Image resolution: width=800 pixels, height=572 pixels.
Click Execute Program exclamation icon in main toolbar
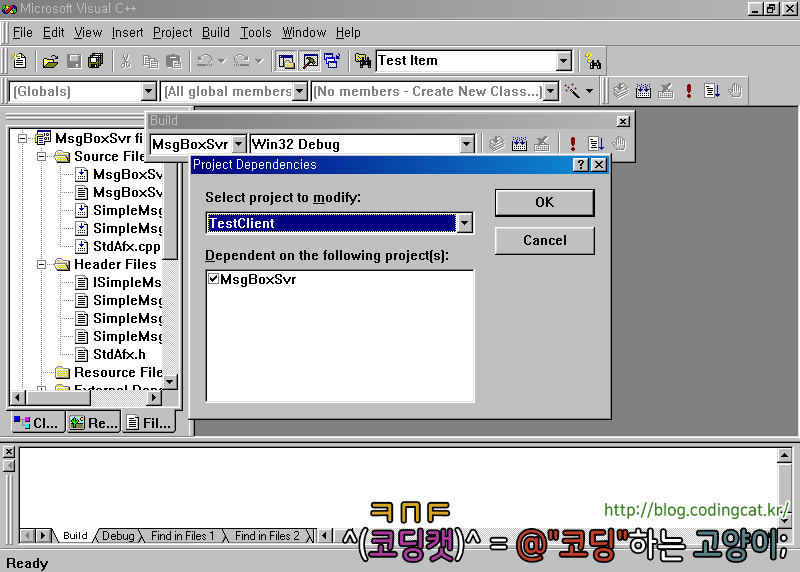click(689, 91)
